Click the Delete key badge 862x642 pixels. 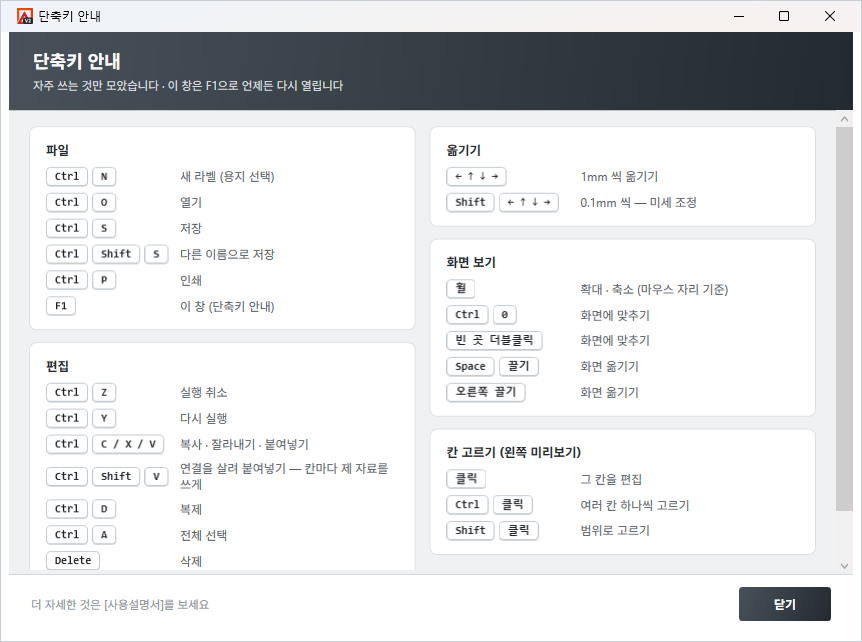[x=73, y=561]
